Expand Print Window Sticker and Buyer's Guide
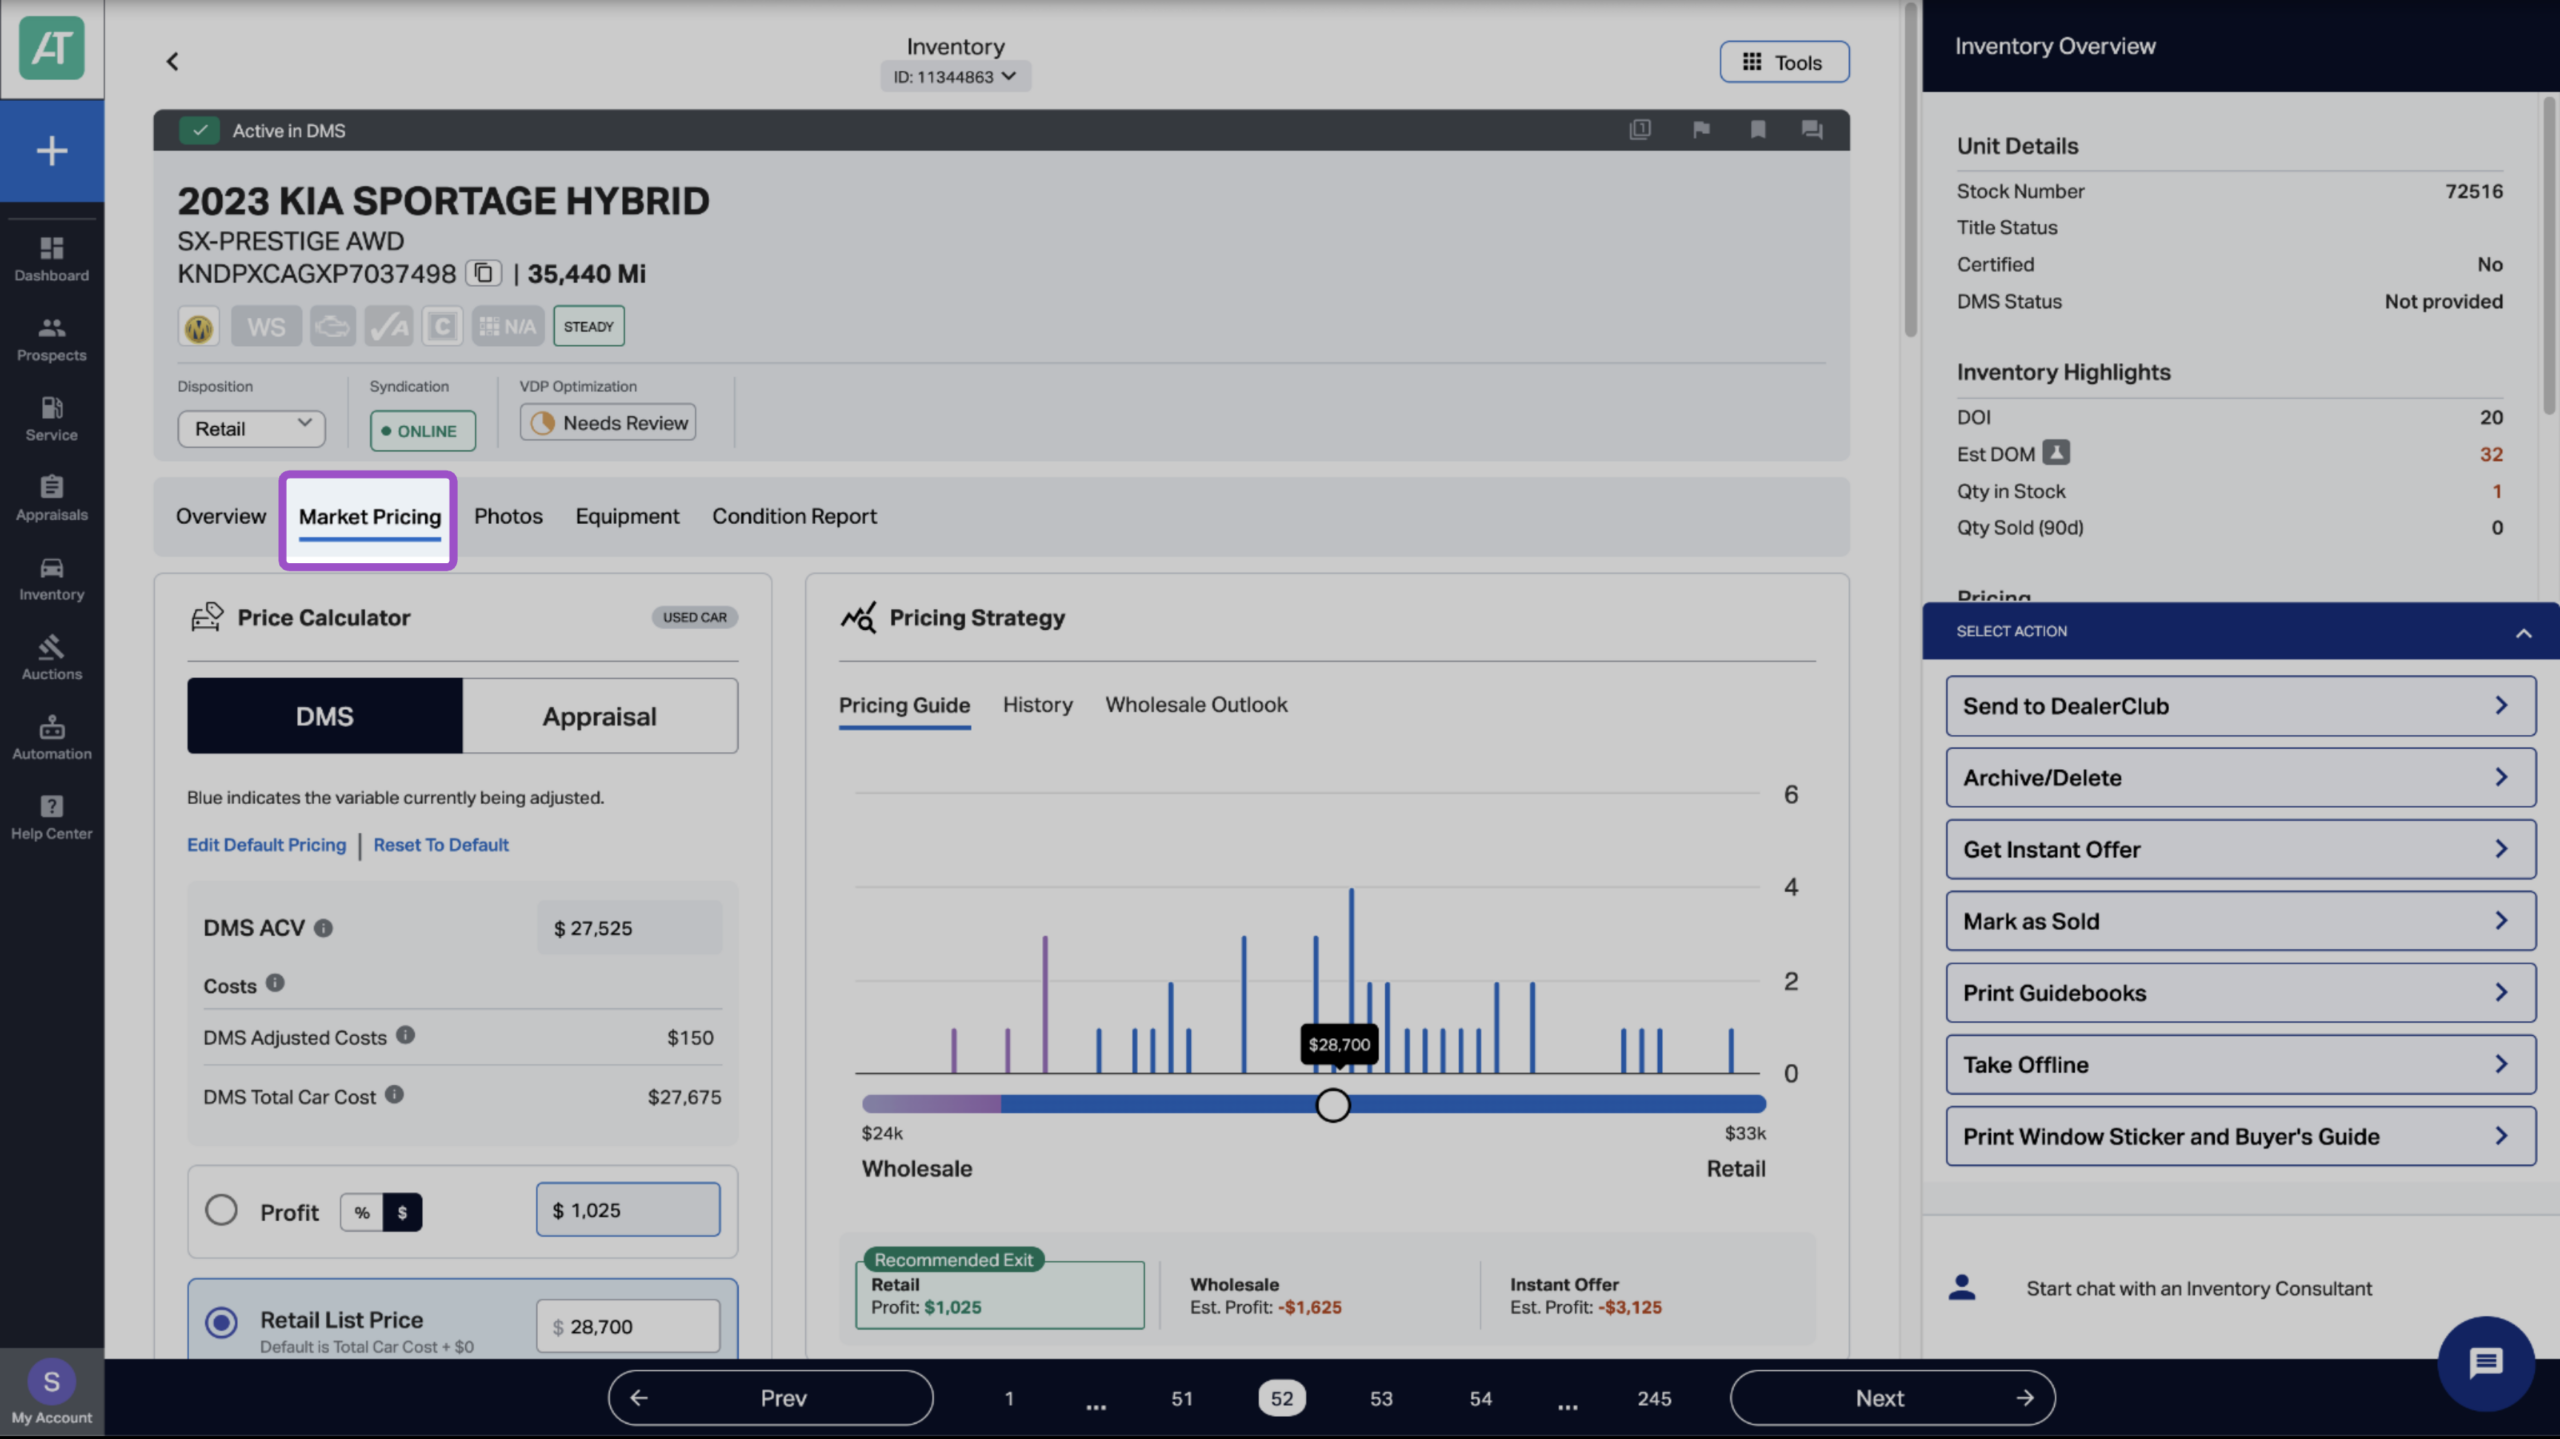This screenshot has height=1439, width=2560. (x=2240, y=1136)
